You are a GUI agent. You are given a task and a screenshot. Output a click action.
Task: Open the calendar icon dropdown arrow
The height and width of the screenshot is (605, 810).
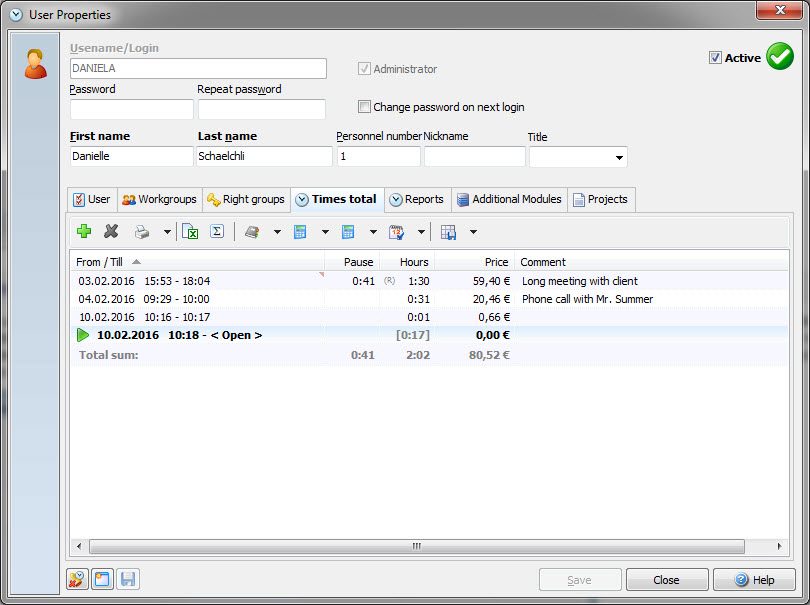coord(421,232)
